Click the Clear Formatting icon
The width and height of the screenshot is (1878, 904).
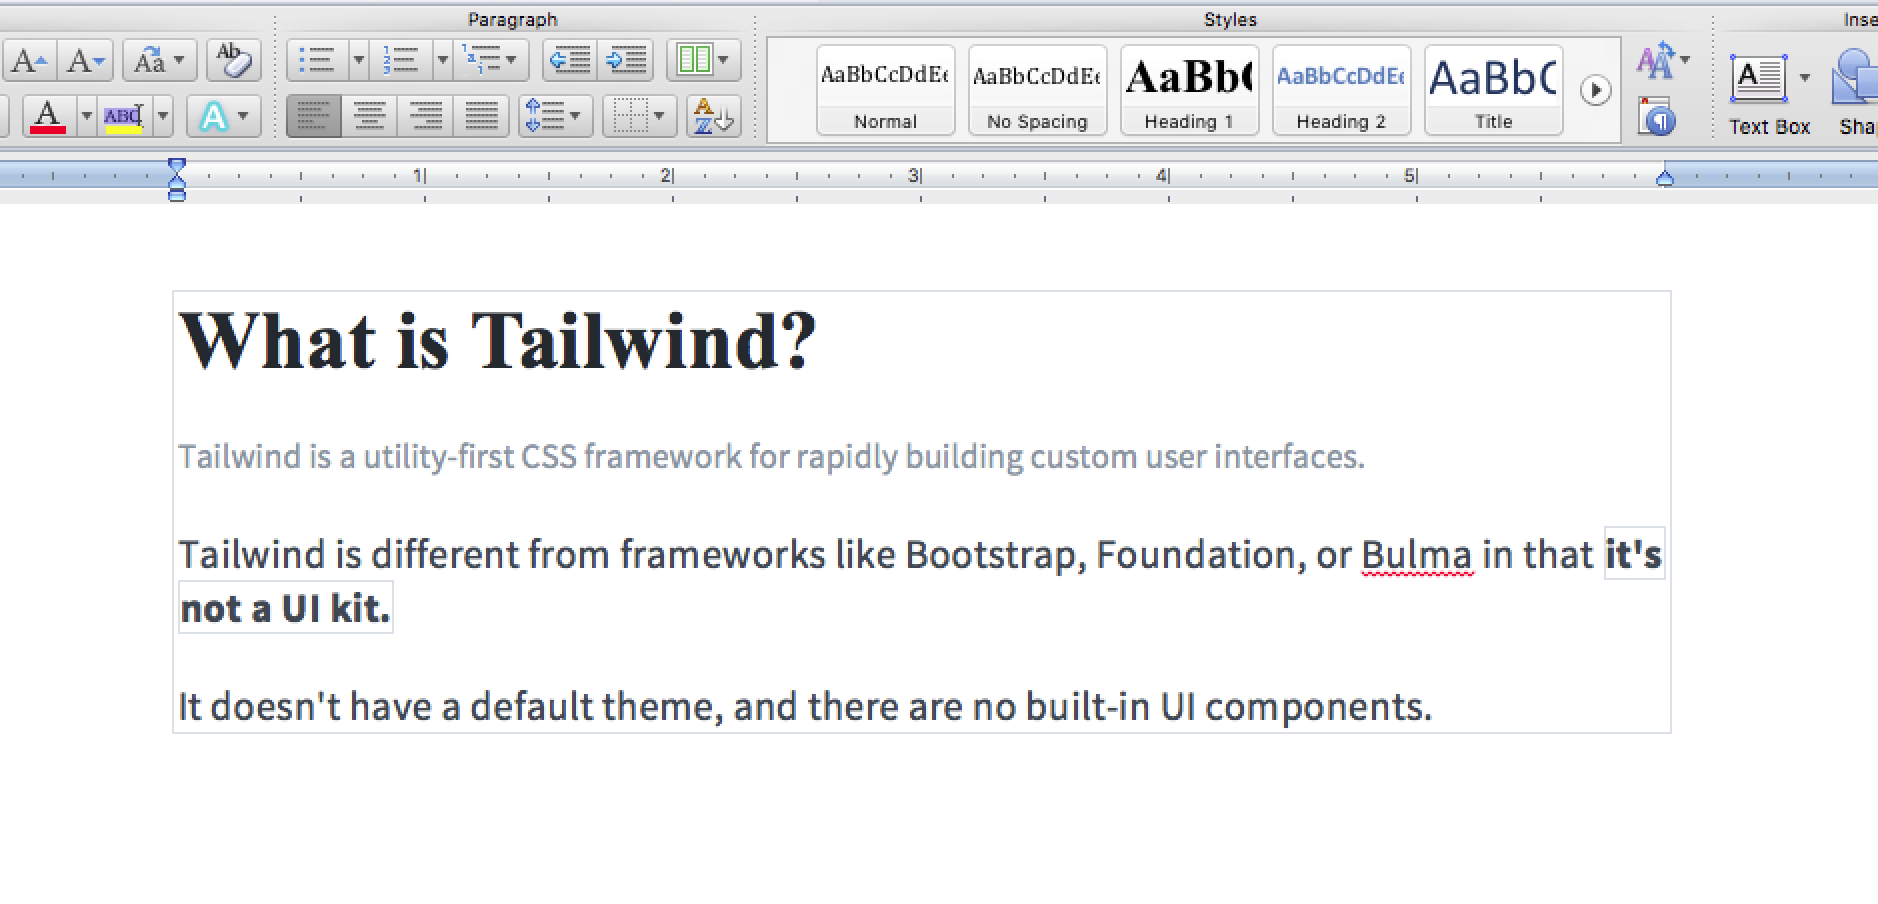(x=233, y=59)
